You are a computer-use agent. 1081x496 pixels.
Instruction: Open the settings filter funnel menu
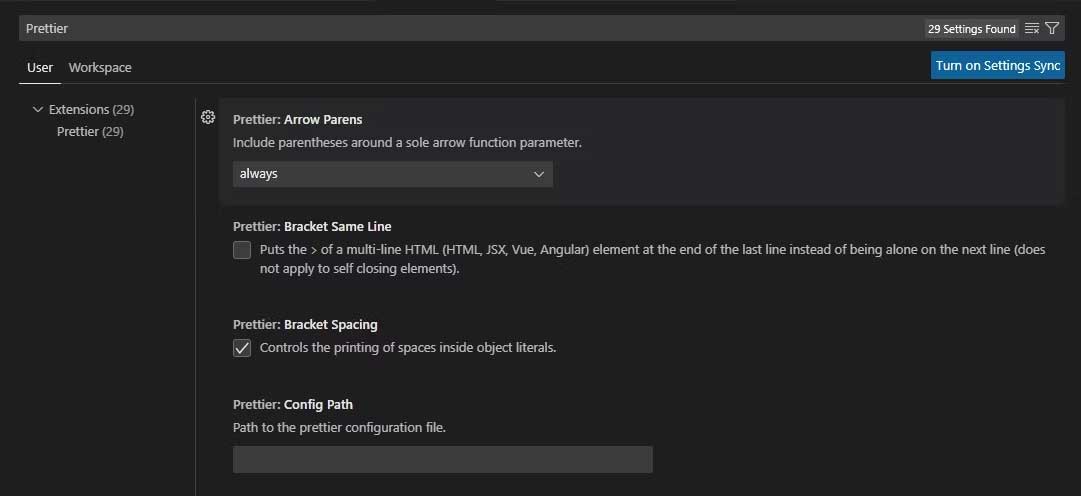1052,29
